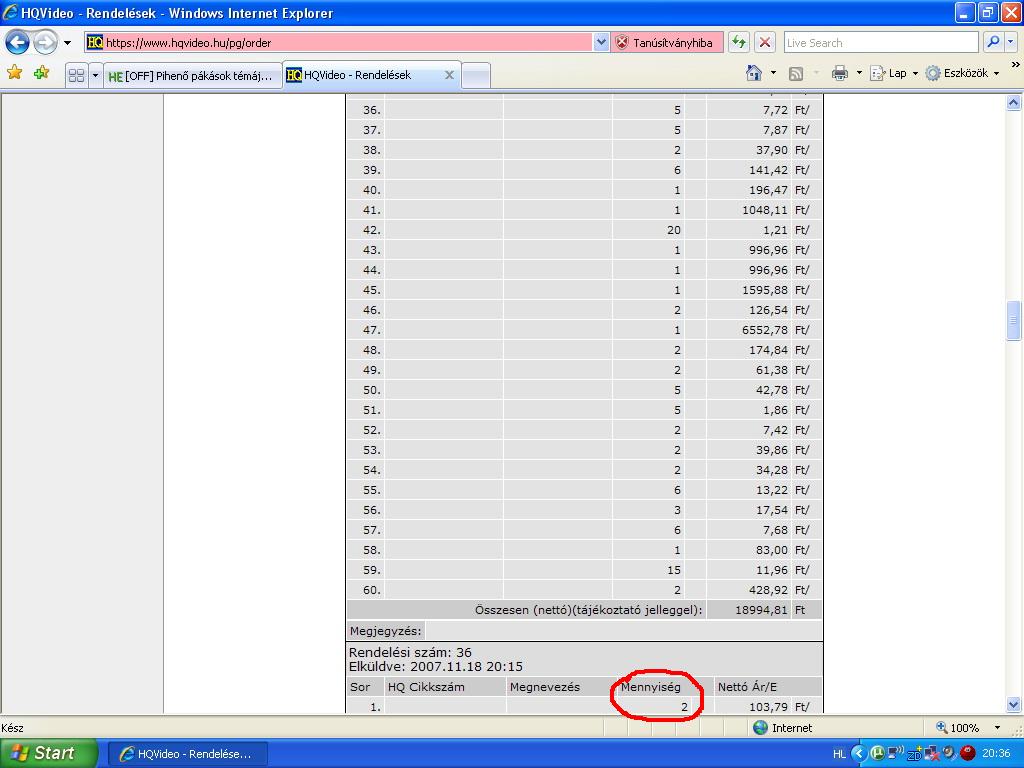Click the price 1595,88 in row 45
1024x768 pixels.
pyautogui.click(x=765, y=290)
